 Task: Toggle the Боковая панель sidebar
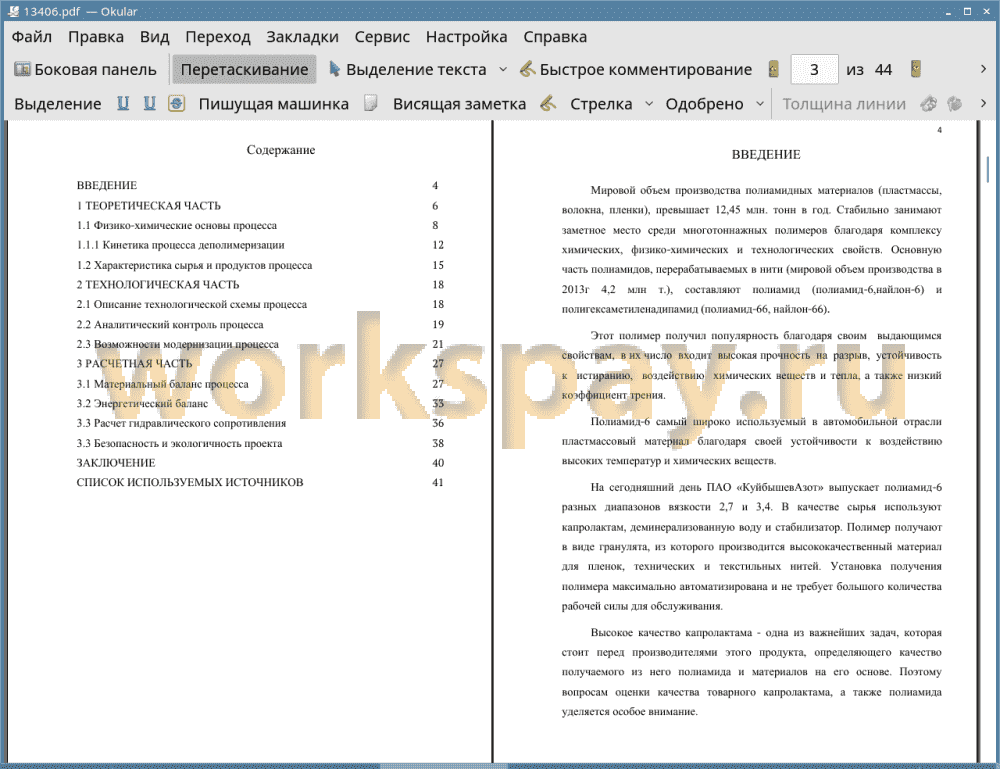85,70
